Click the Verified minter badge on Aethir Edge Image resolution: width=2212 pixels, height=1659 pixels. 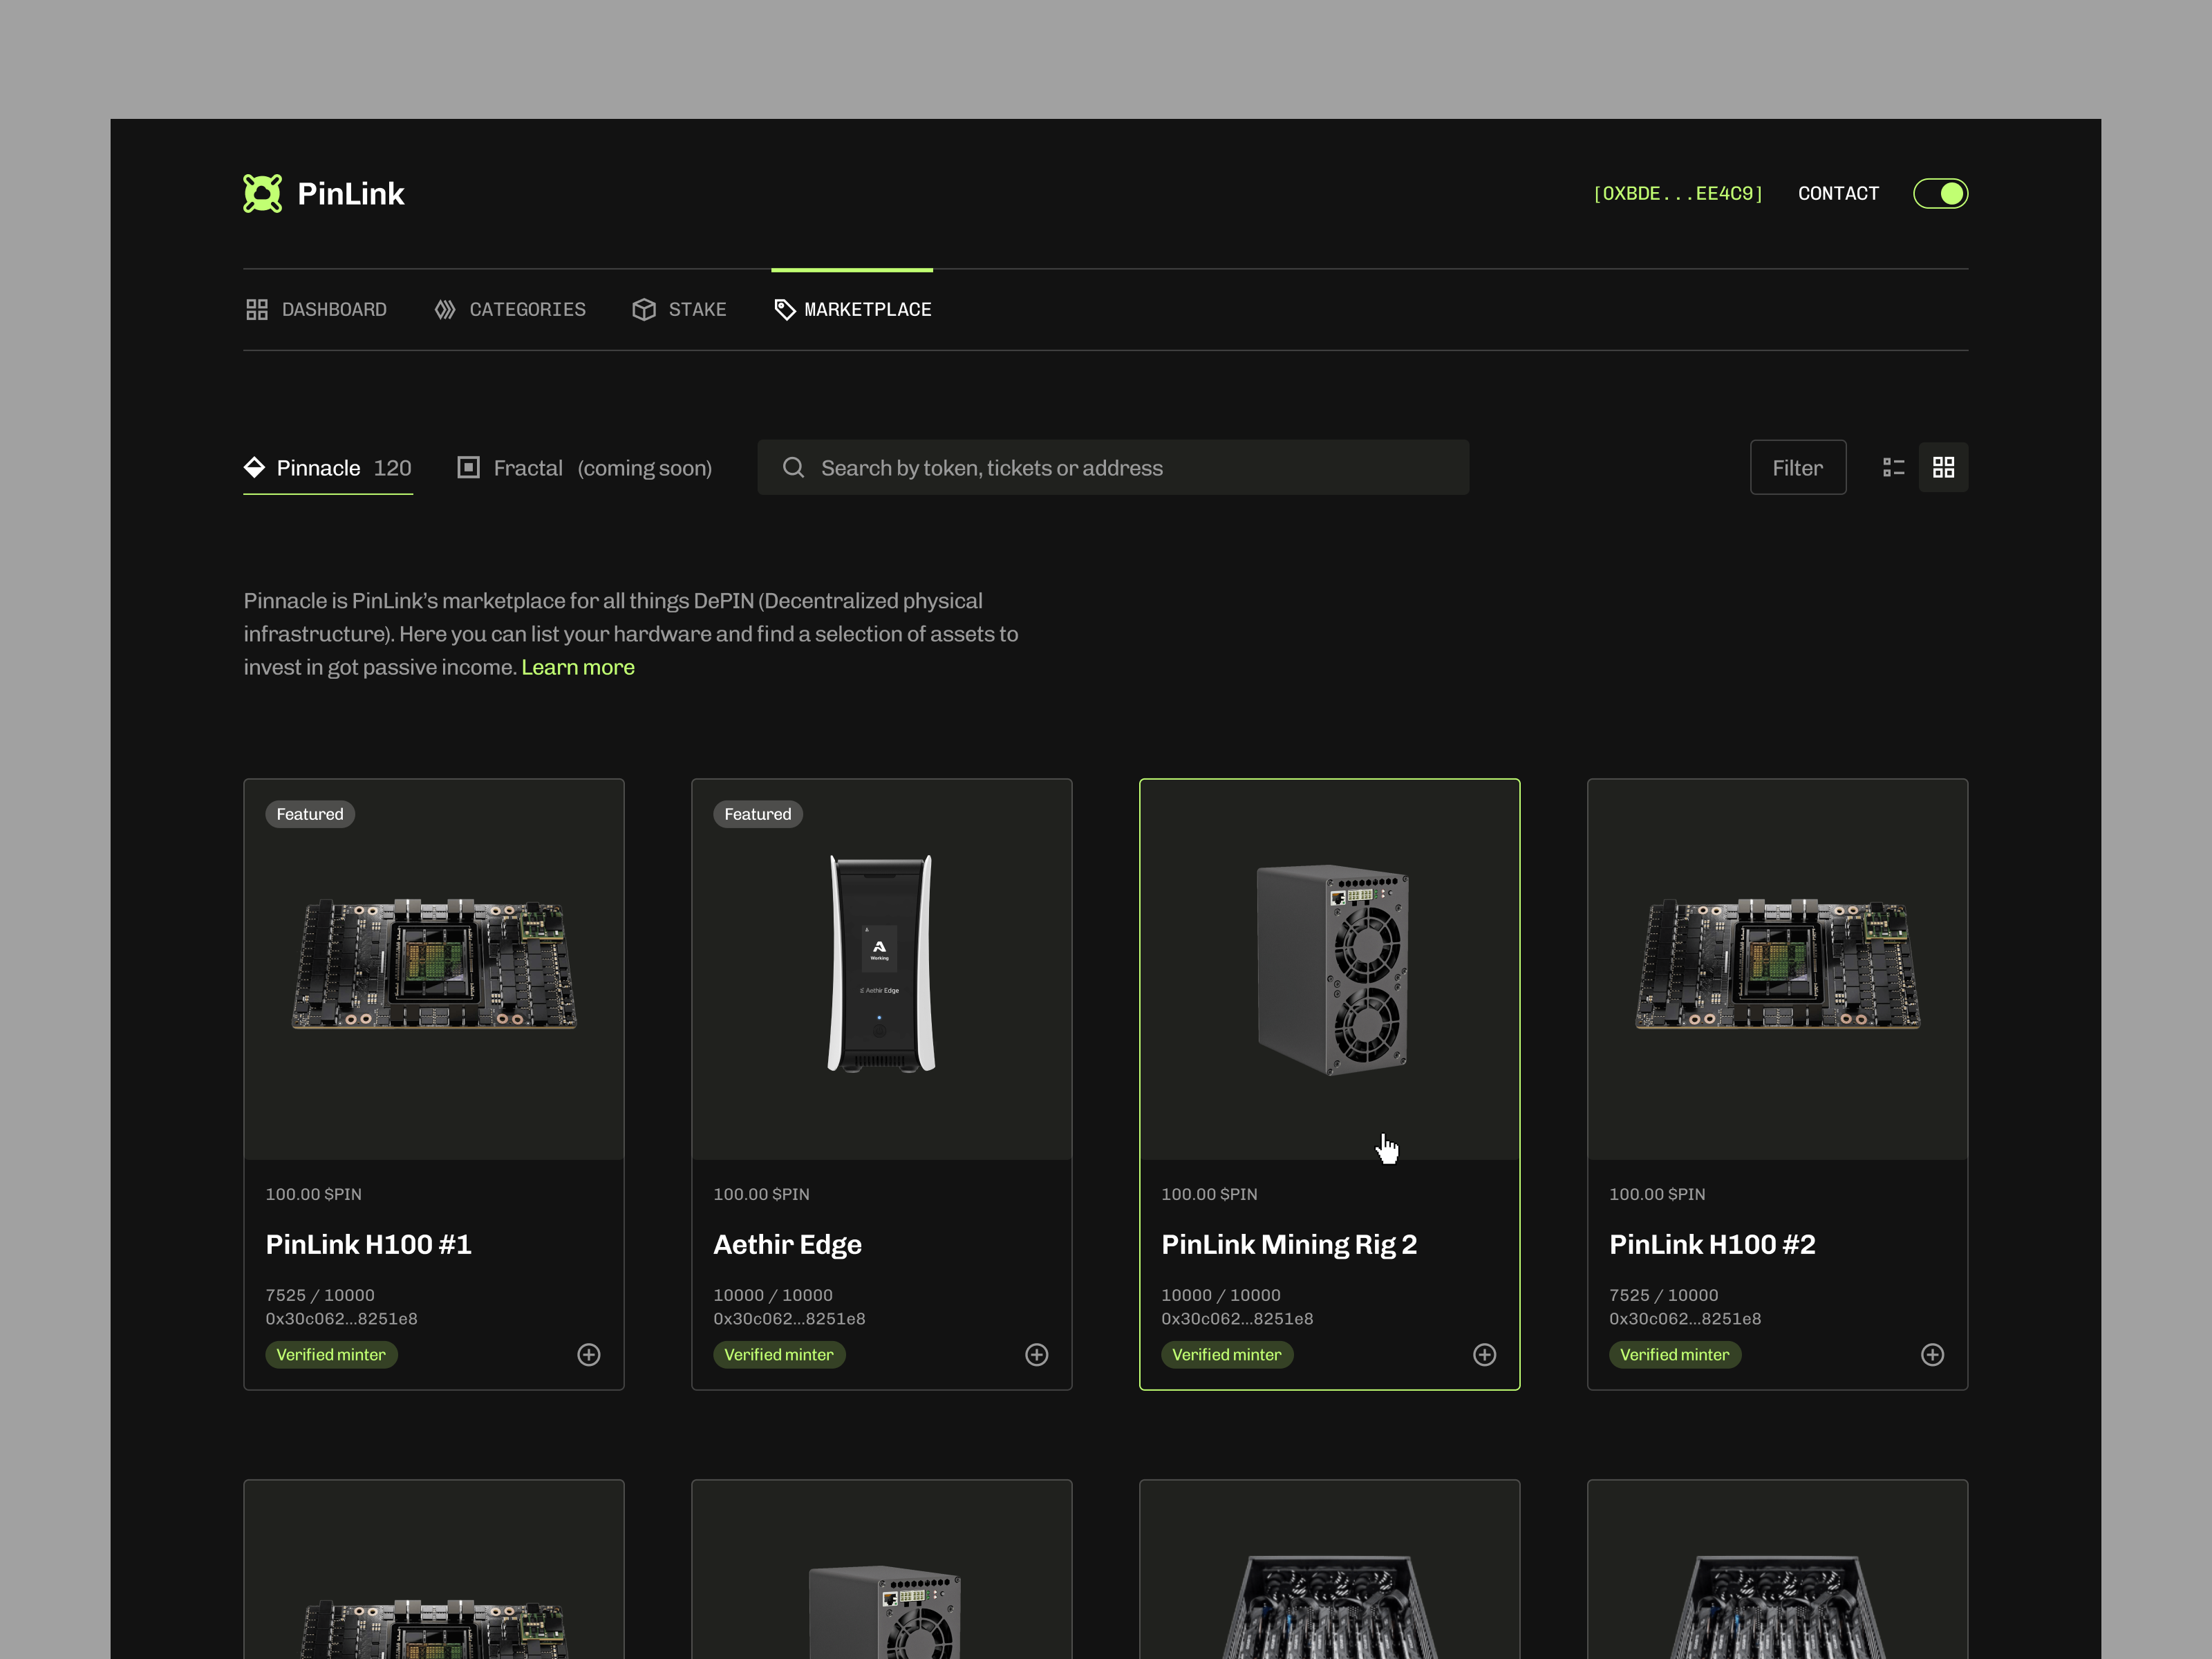pos(780,1355)
